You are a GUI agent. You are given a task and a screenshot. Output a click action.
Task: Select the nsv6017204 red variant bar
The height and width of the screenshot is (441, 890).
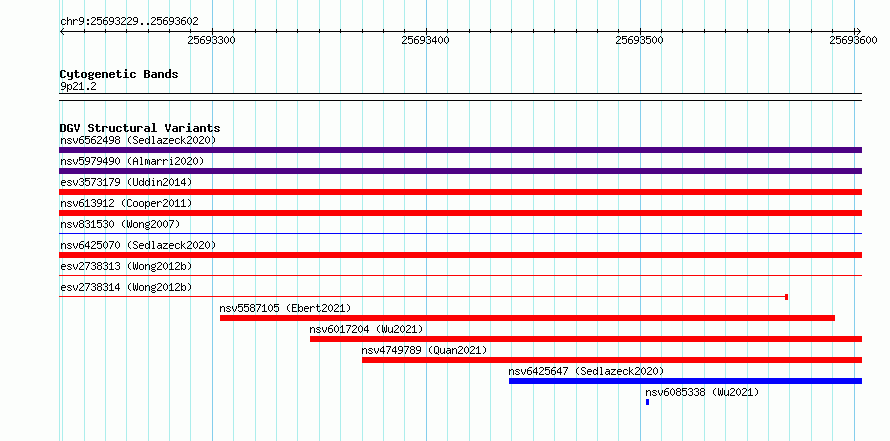586,339
